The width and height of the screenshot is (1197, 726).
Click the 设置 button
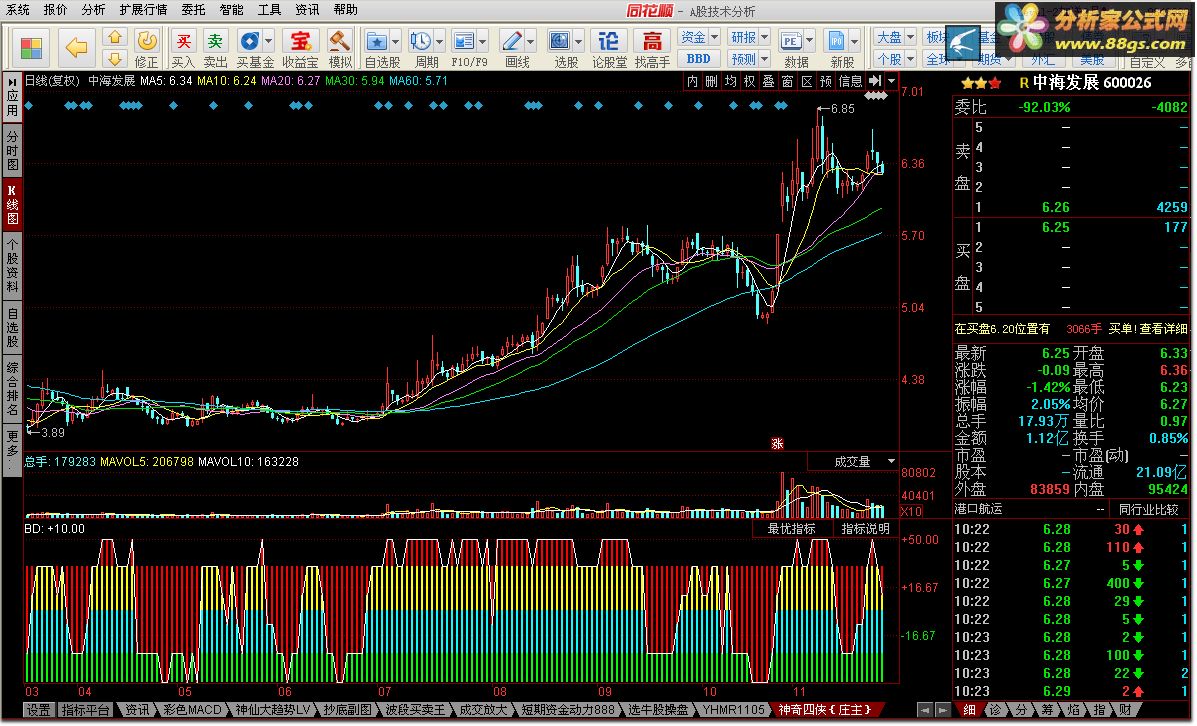(39, 710)
